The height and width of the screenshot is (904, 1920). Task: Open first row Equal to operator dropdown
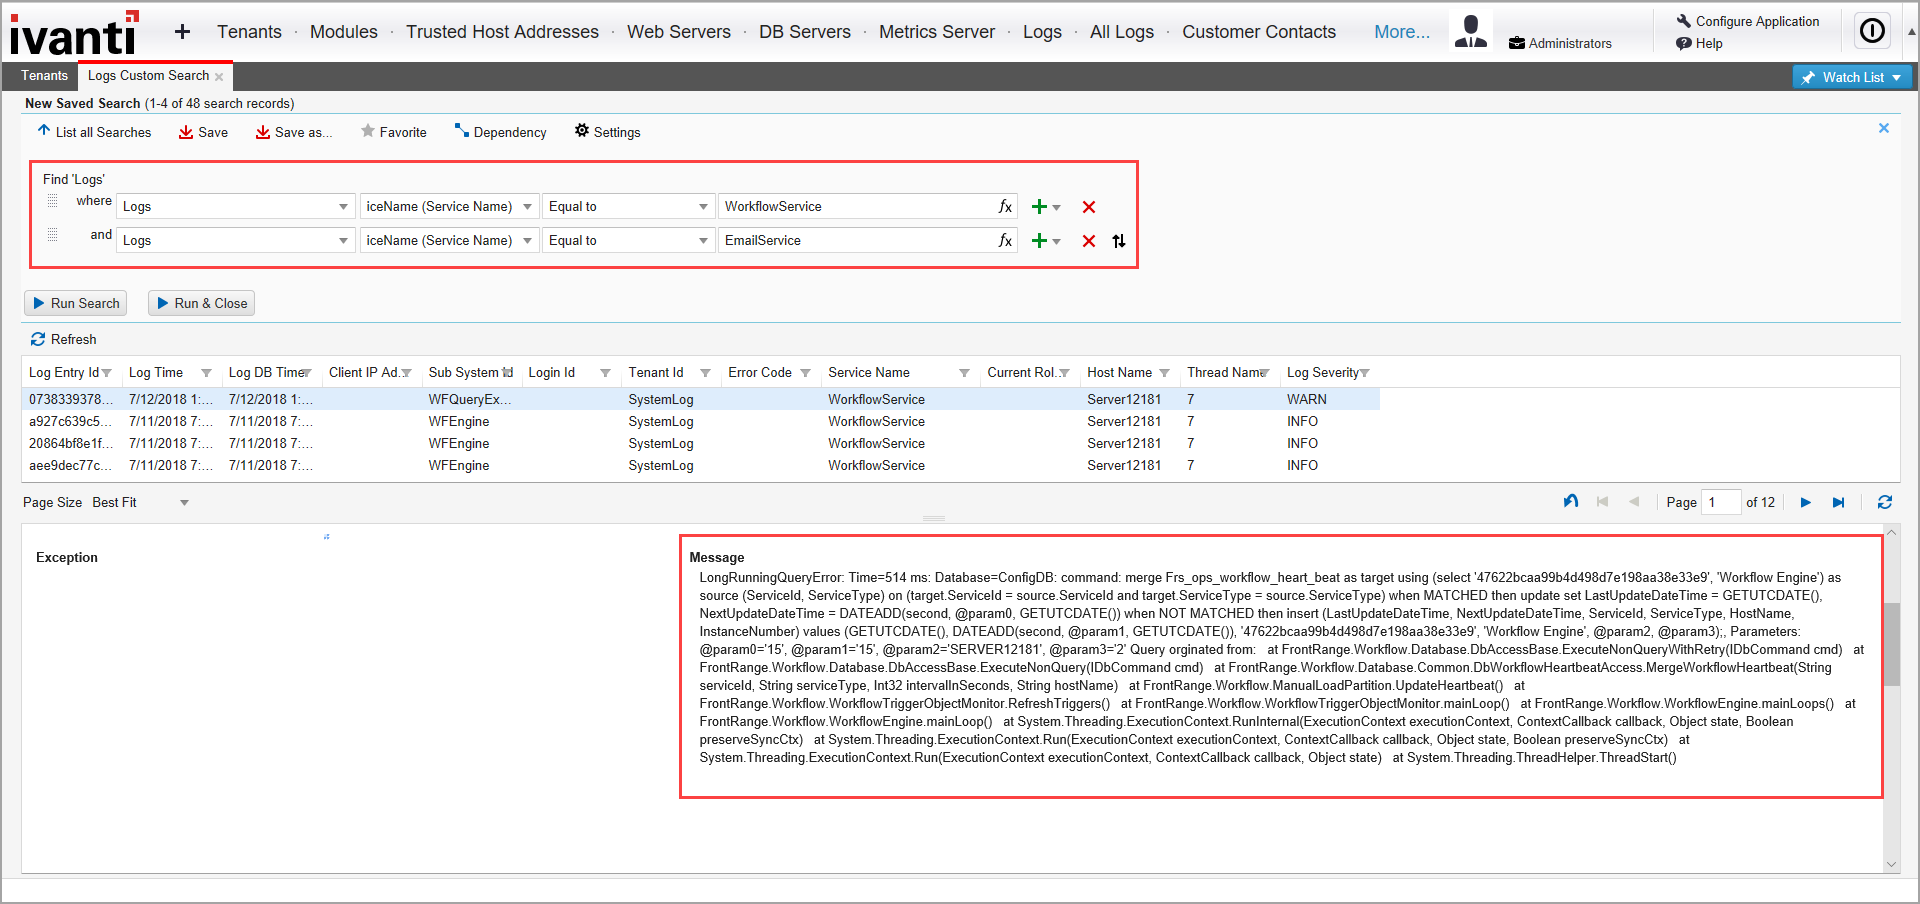(703, 207)
